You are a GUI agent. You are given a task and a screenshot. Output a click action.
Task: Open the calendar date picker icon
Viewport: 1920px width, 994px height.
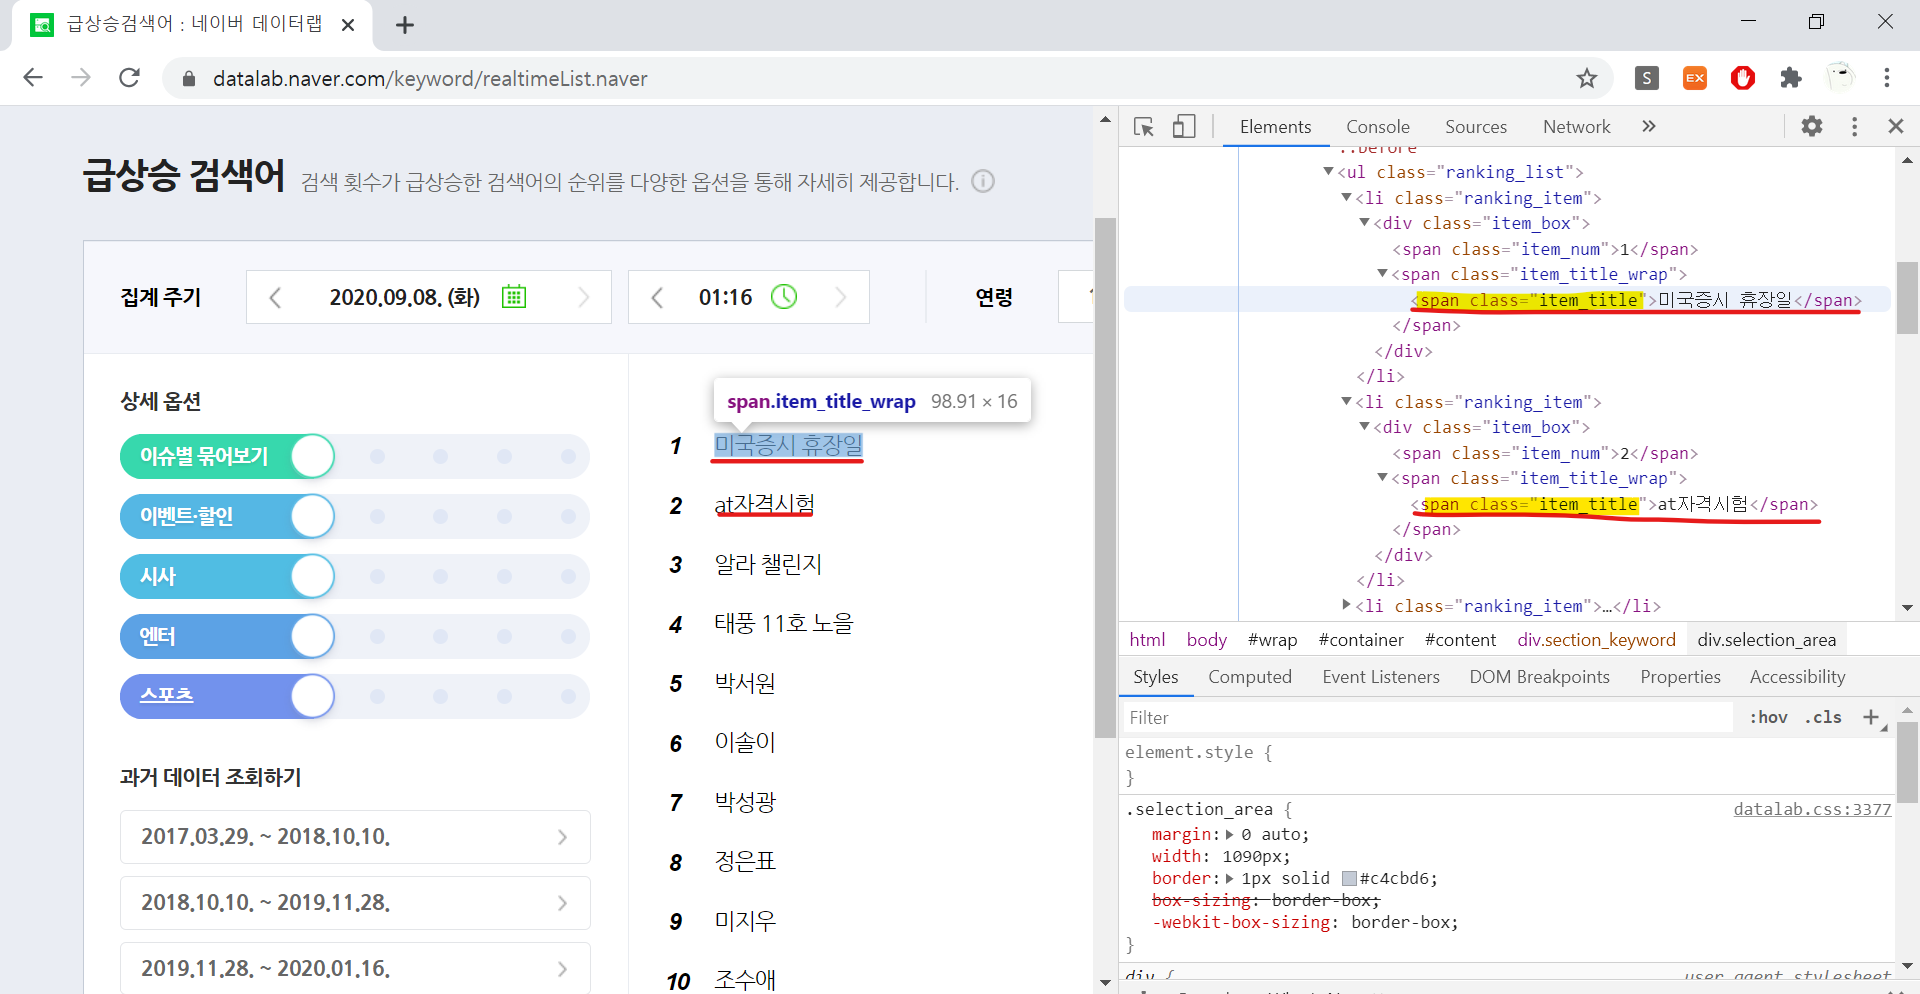tap(514, 297)
